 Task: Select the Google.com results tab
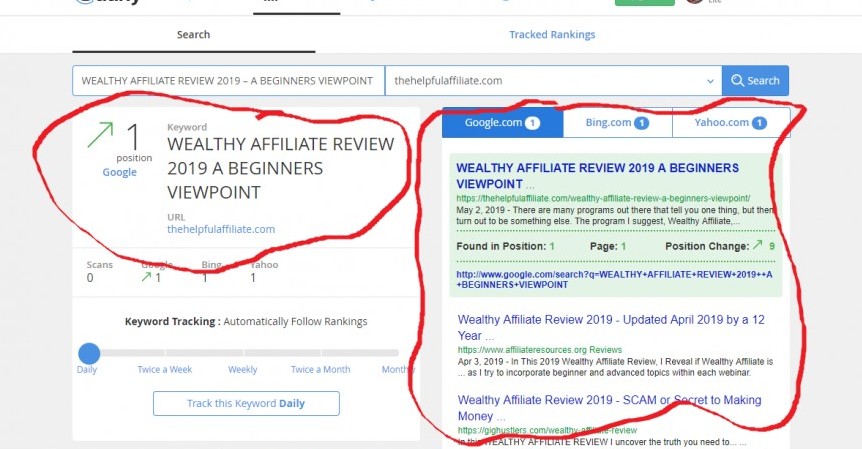click(502, 123)
